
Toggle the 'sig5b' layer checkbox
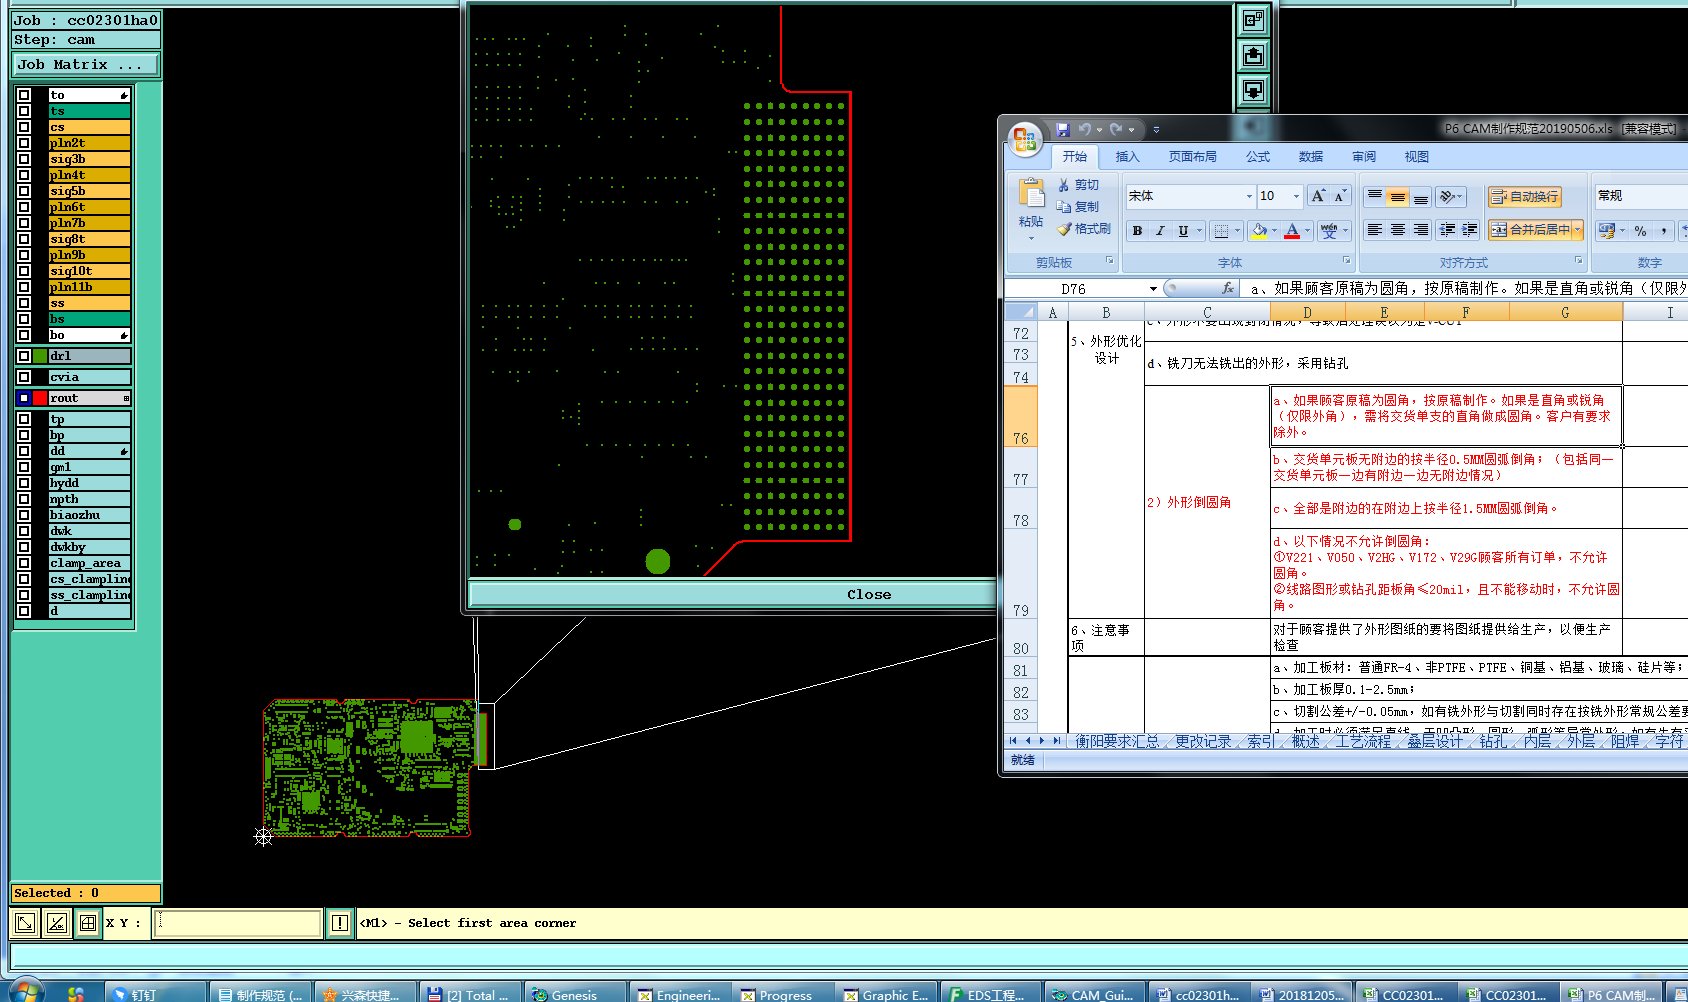coord(24,191)
